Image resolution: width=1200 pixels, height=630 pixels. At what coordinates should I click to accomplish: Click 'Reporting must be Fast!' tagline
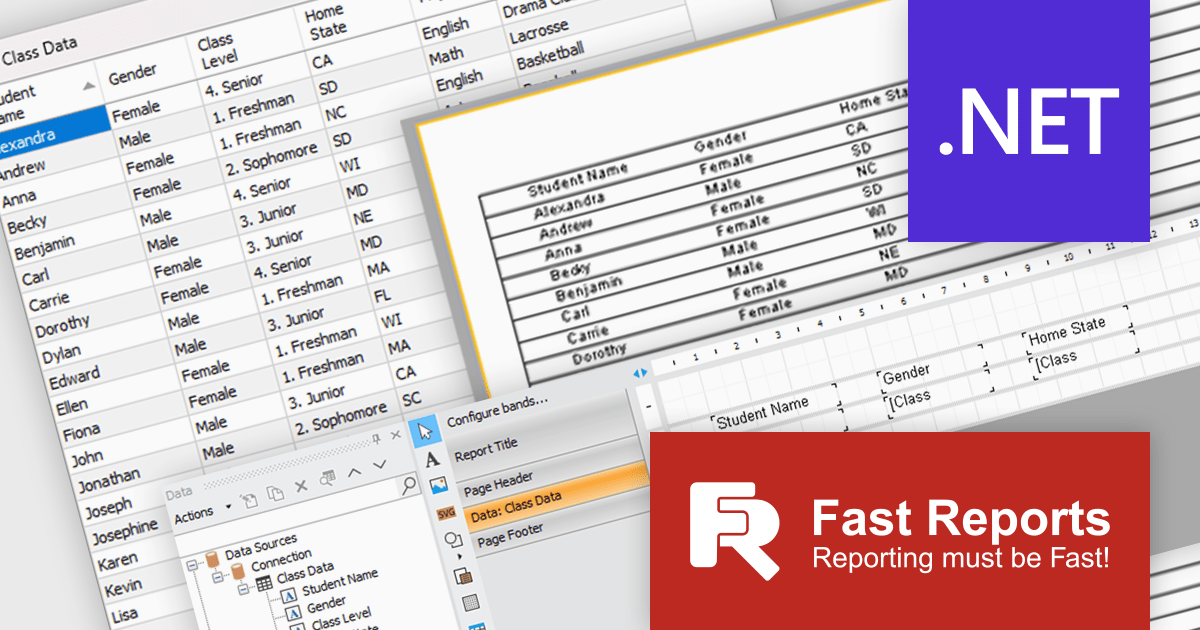click(x=961, y=557)
